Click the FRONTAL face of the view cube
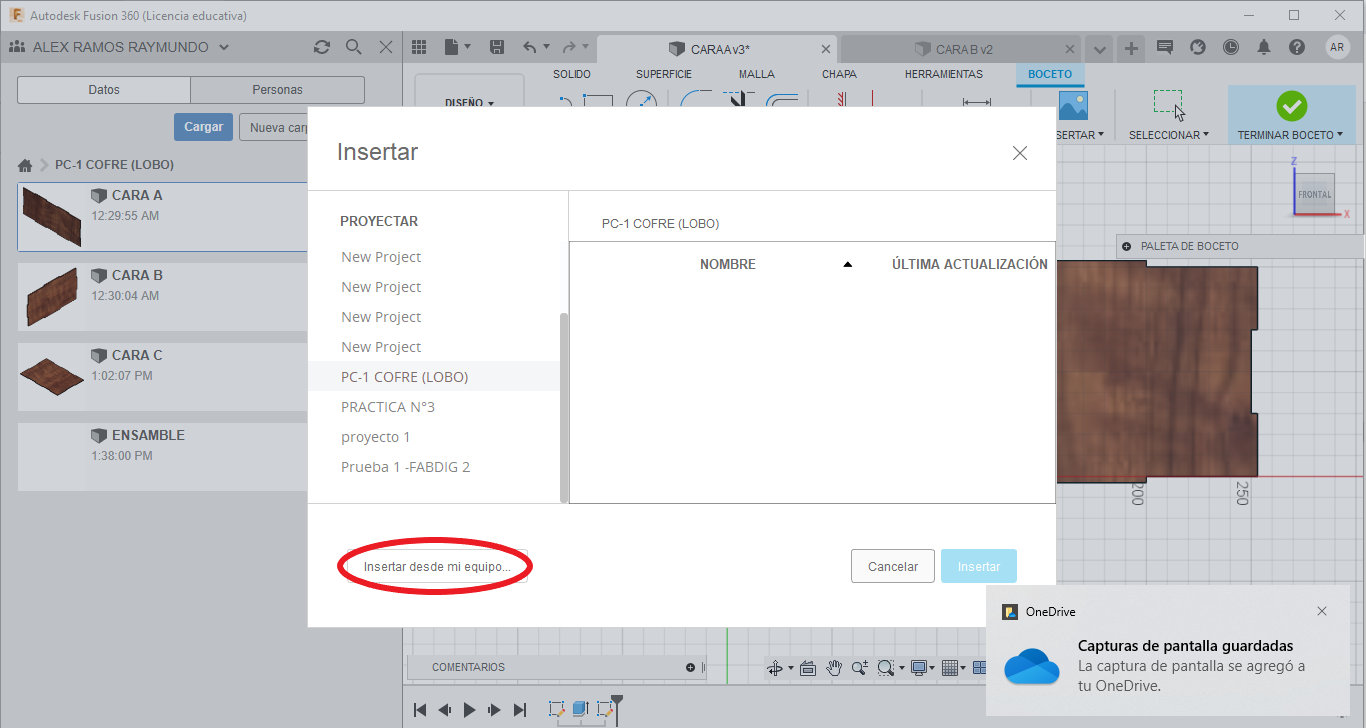1366x728 pixels. click(x=1314, y=194)
